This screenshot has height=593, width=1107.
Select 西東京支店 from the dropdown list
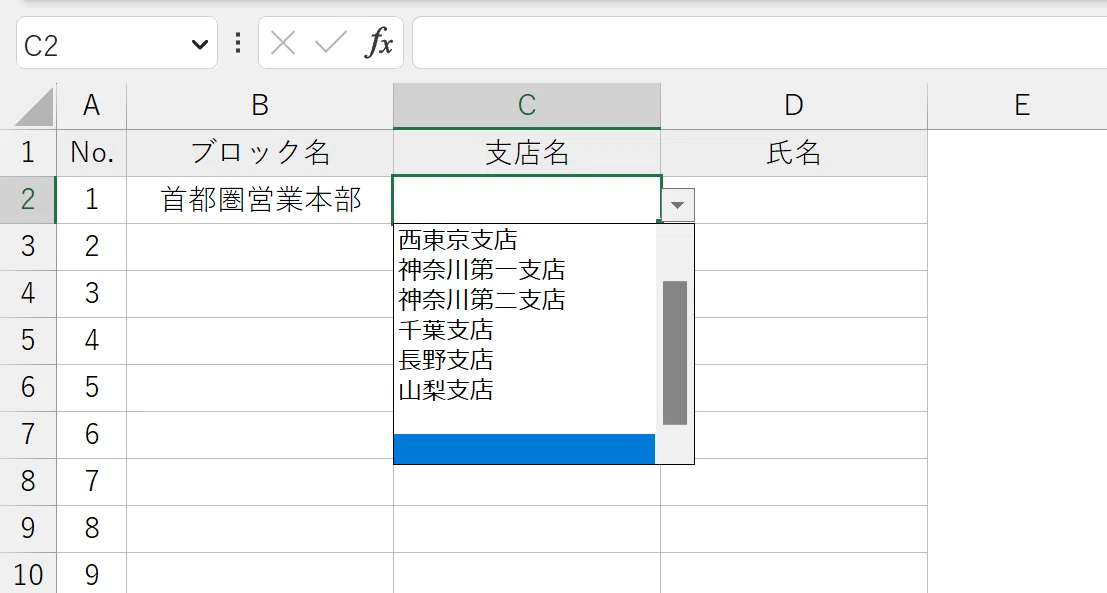click(x=525, y=240)
